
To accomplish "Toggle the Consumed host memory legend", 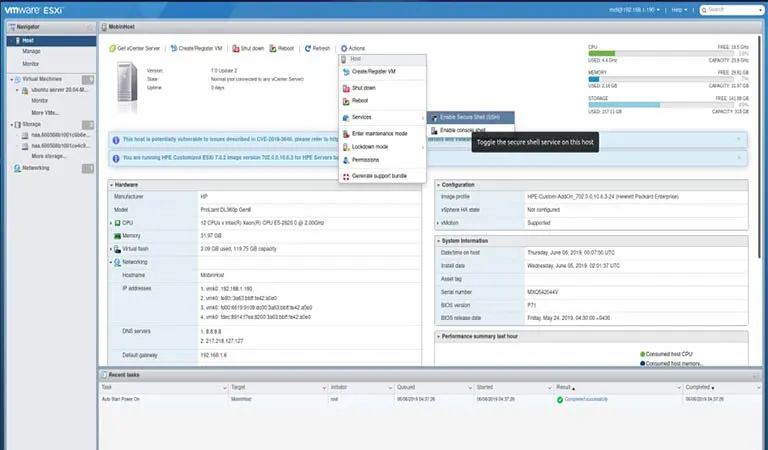I will pos(671,364).
